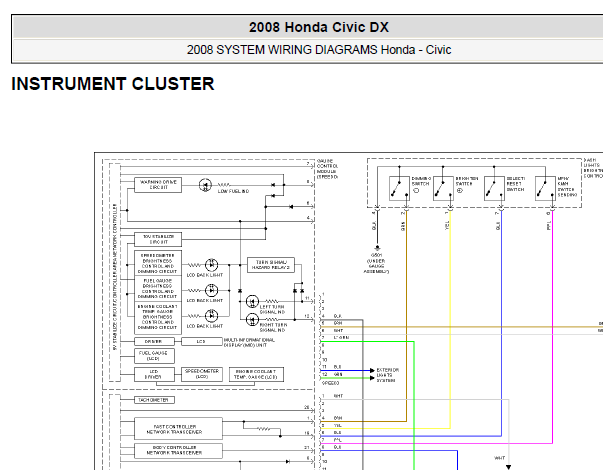Click the "Dimming Switch" label
The image size is (603, 470).
point(421,181)
